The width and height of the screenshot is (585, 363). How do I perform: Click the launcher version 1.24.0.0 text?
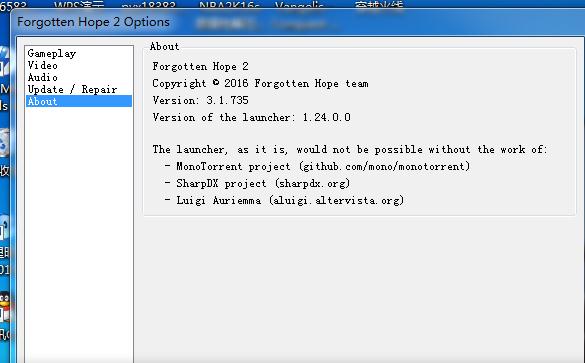(x=326, y=118)
